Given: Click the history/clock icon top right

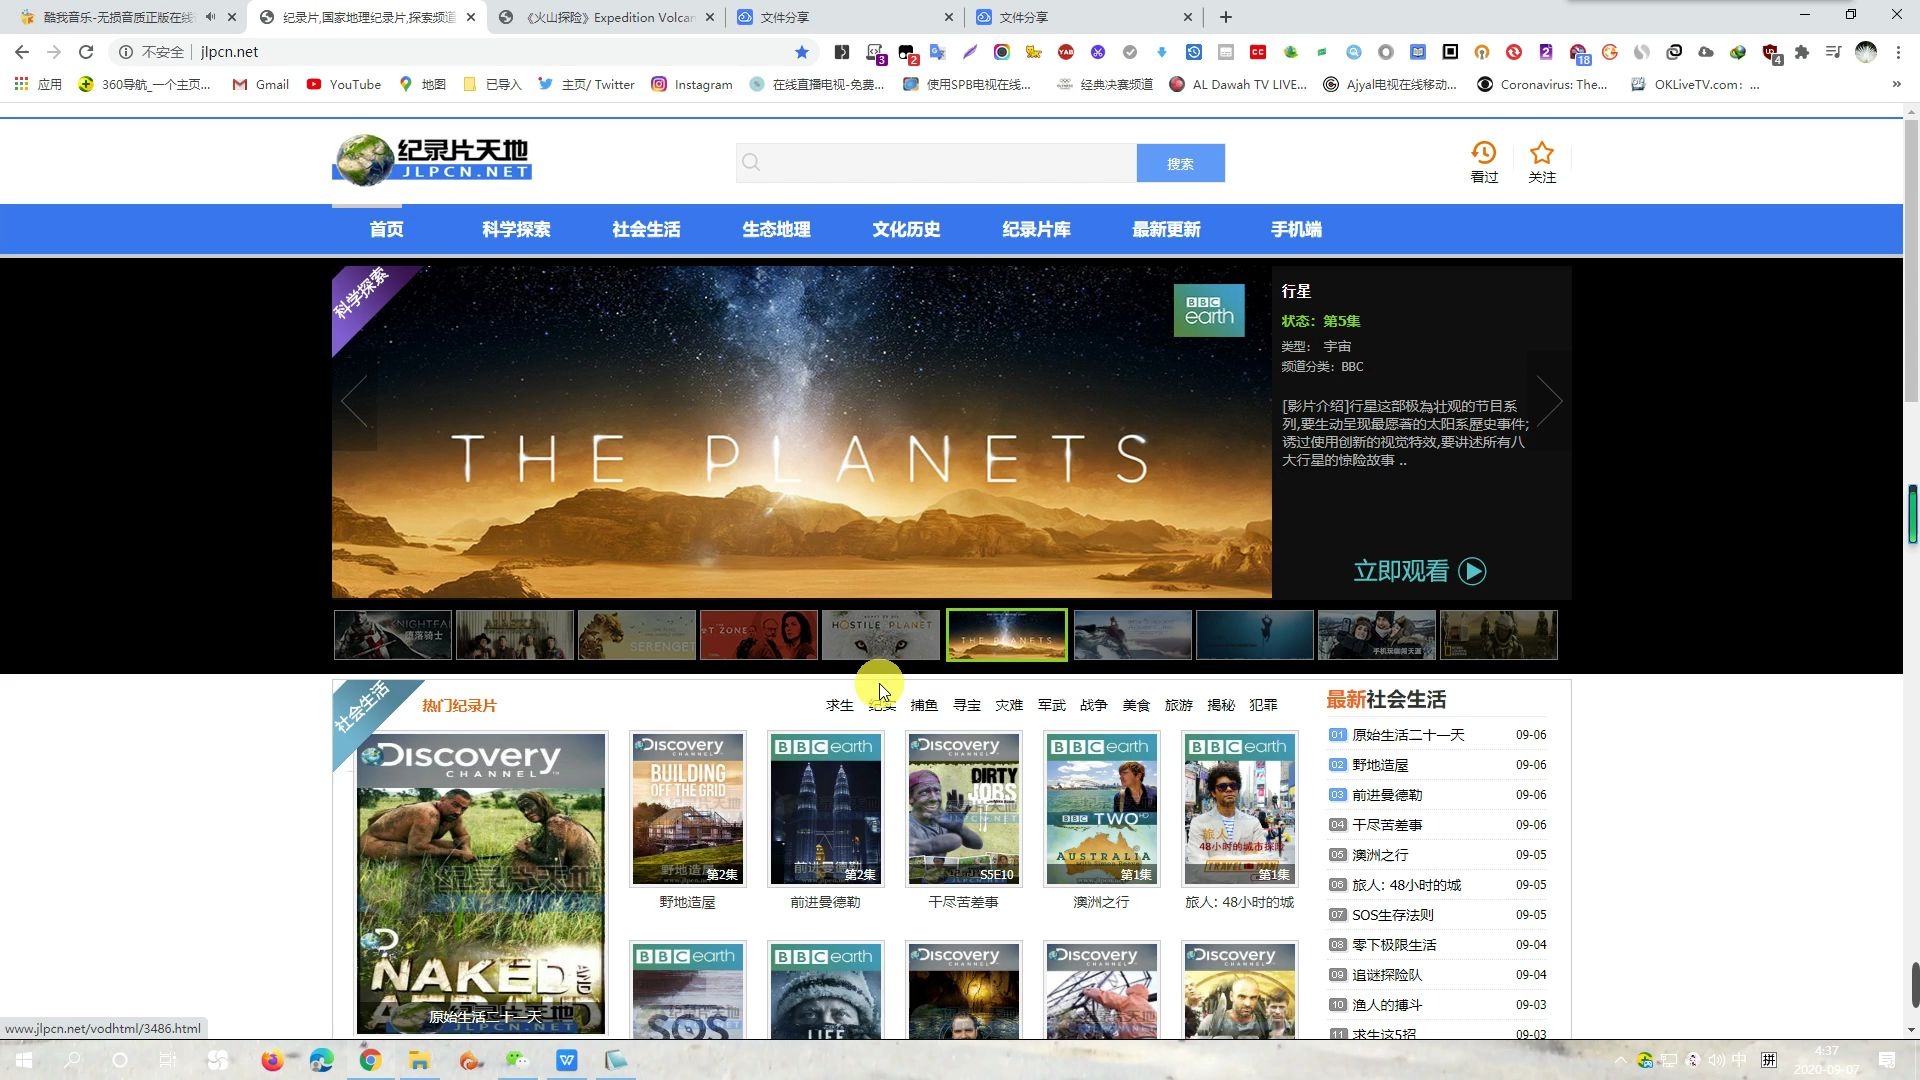Looking at the screenshot, I should click(x=1484, y=152).
